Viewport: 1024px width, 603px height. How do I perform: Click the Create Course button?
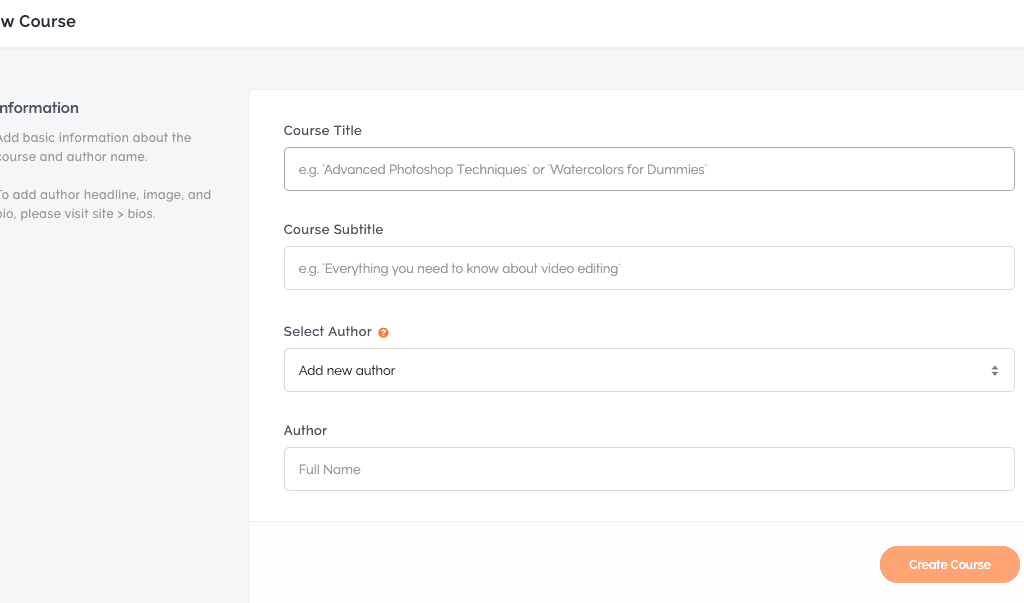950,564
